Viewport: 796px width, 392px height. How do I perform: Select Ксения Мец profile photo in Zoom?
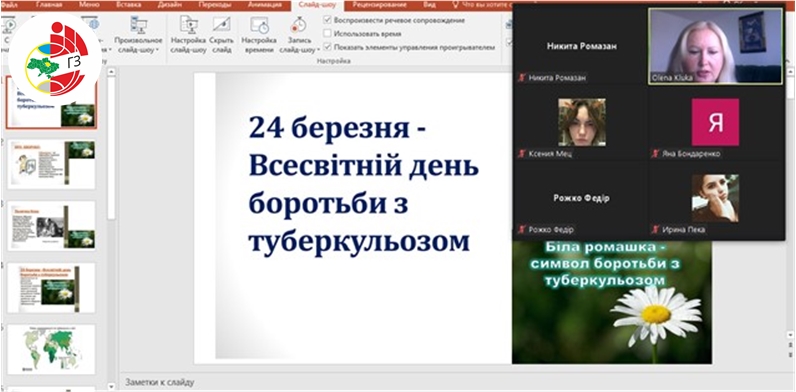(582, 122)
